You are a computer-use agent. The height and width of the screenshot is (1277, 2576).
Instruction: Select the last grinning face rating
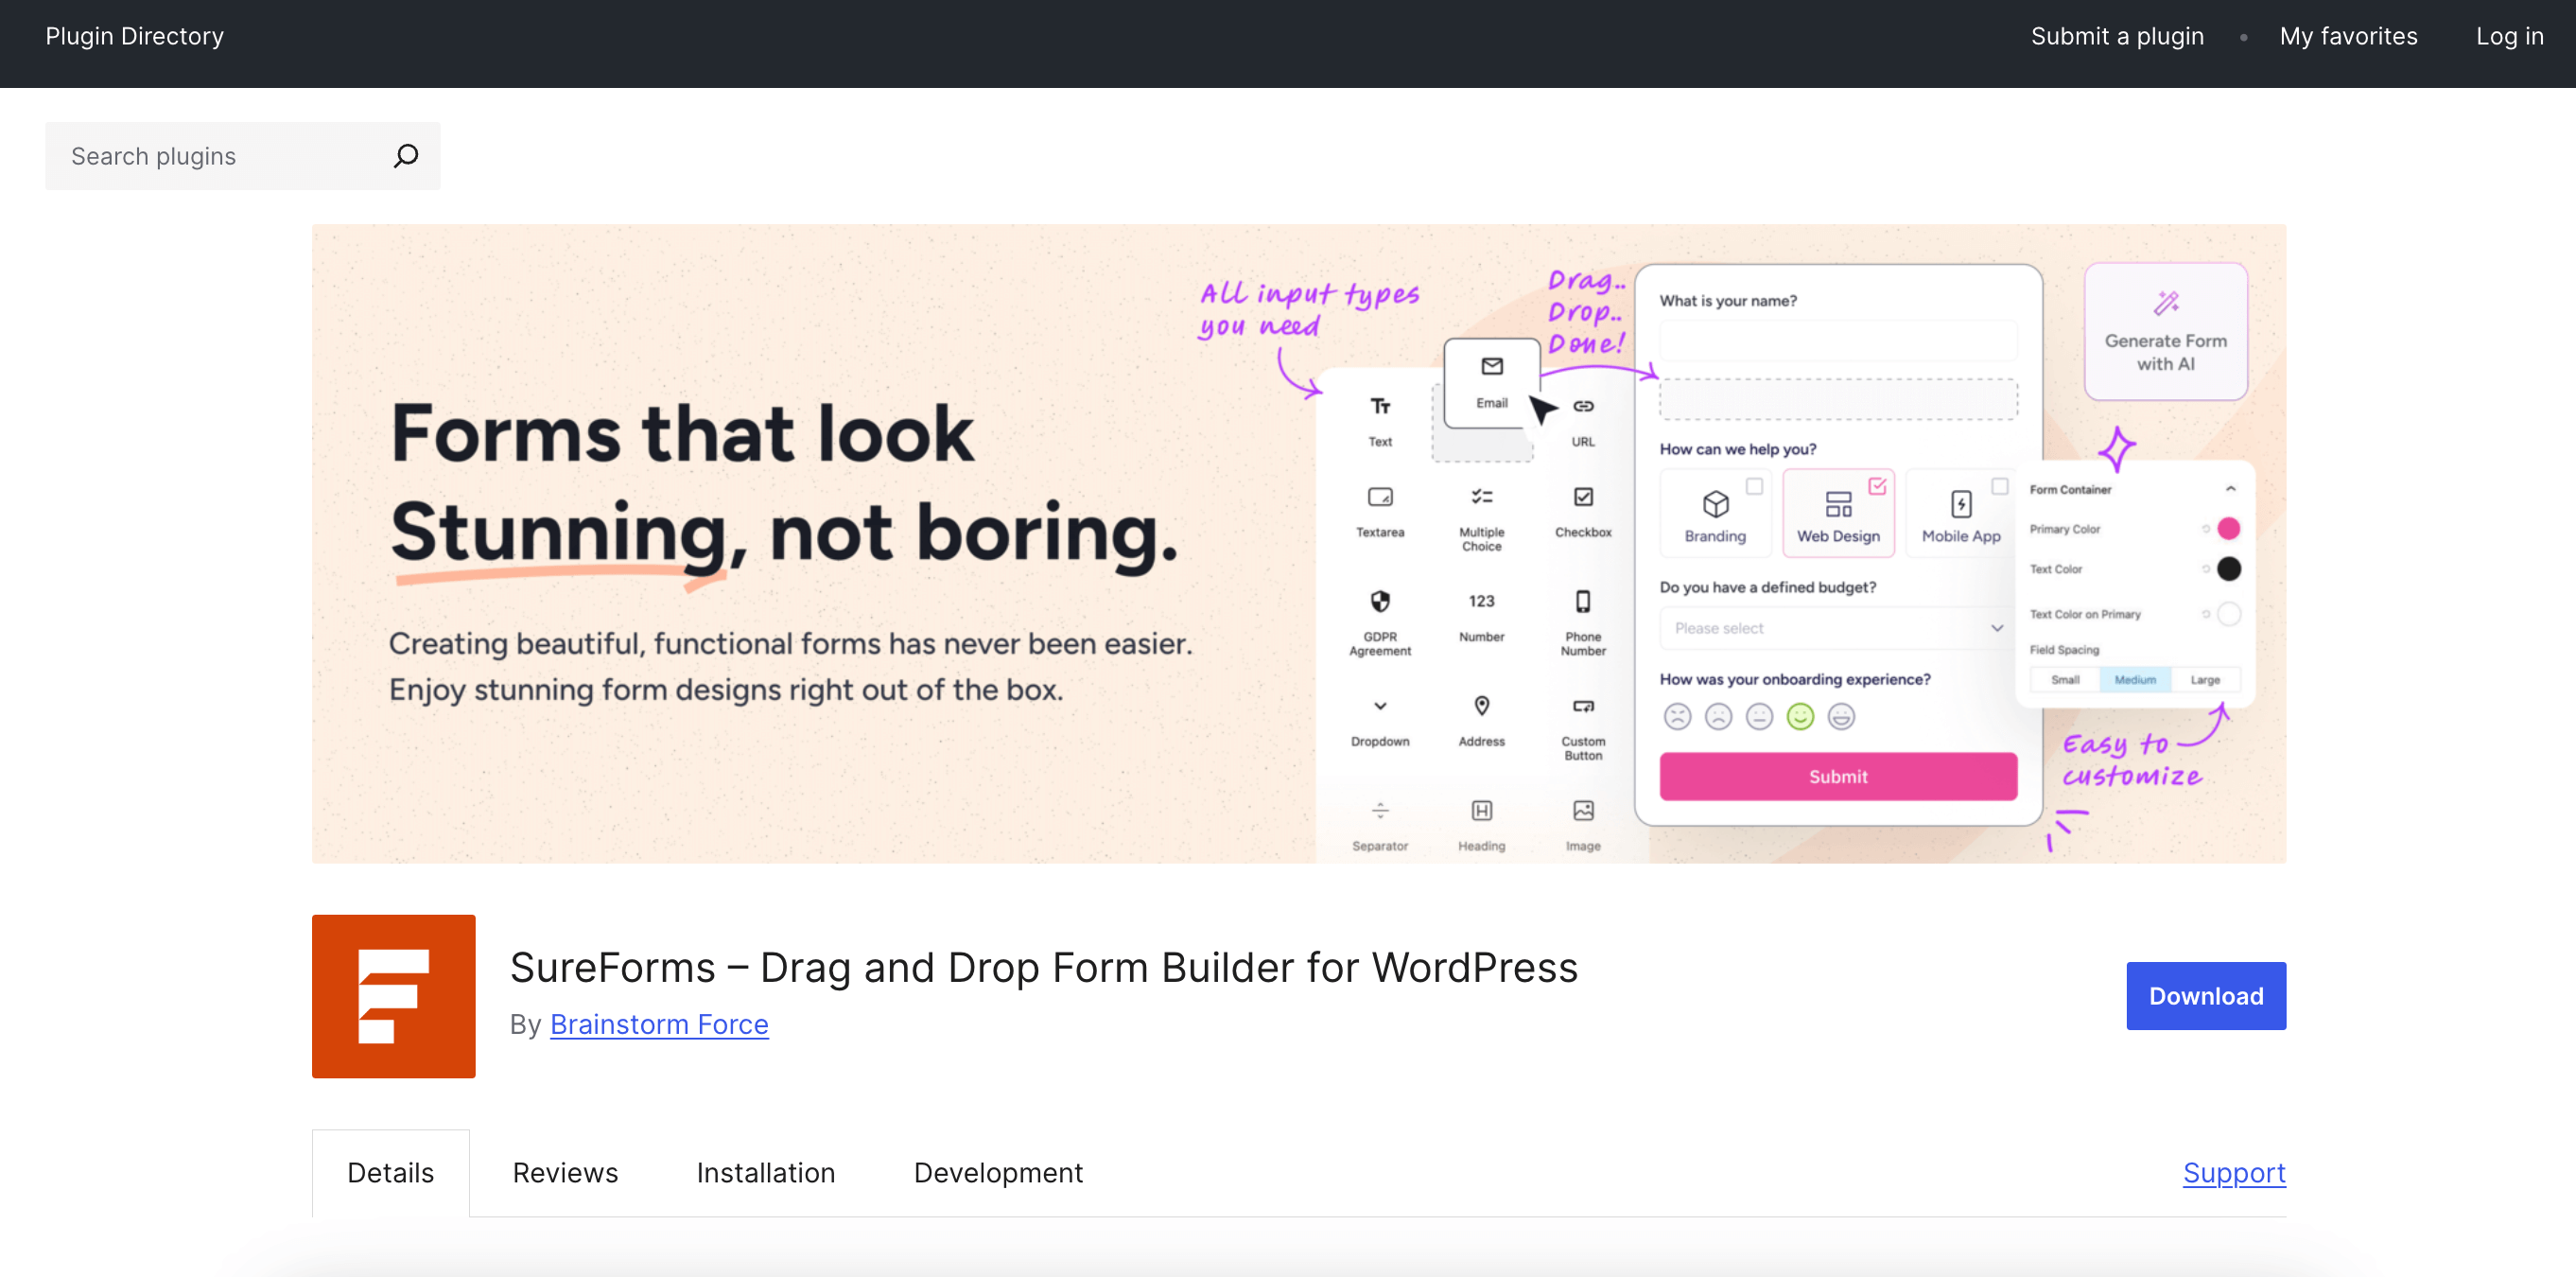pyautogui.click(x=1841, y=716)
